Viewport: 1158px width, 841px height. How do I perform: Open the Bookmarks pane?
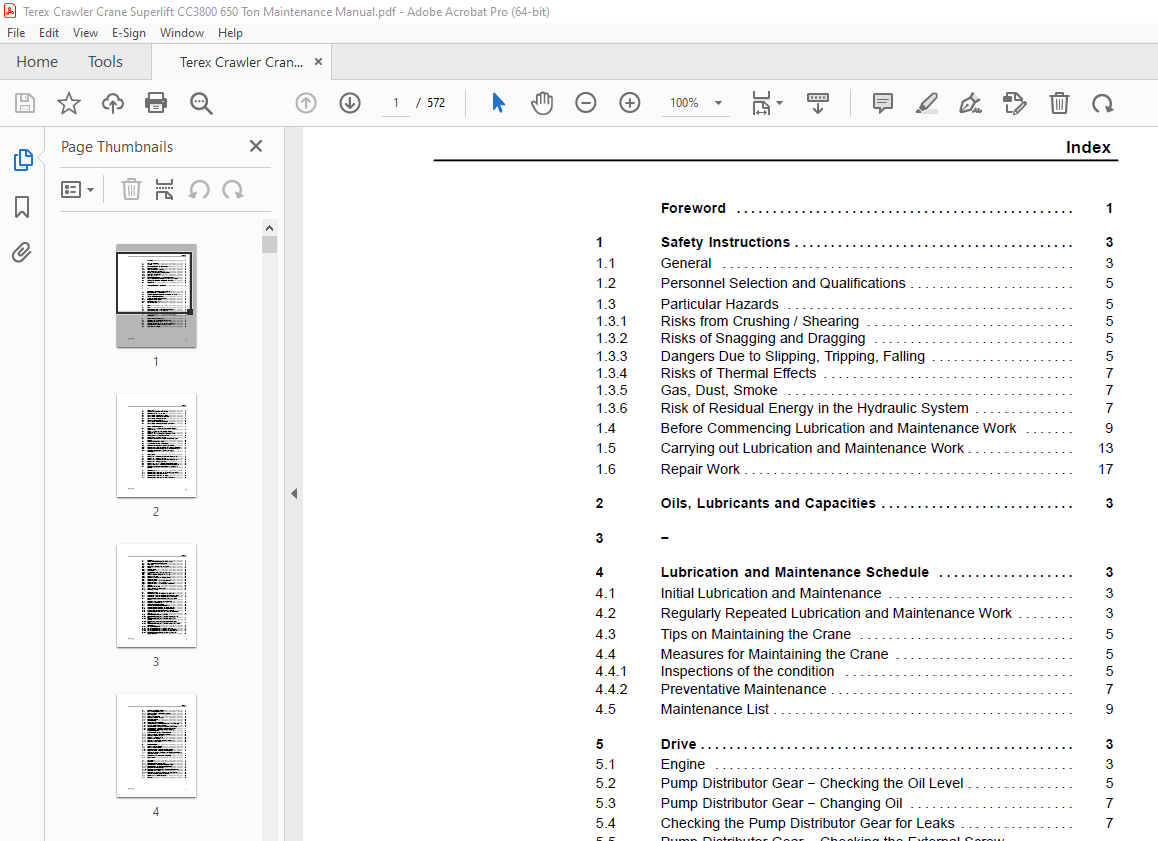pyautogui.click(x=22, y=207)
